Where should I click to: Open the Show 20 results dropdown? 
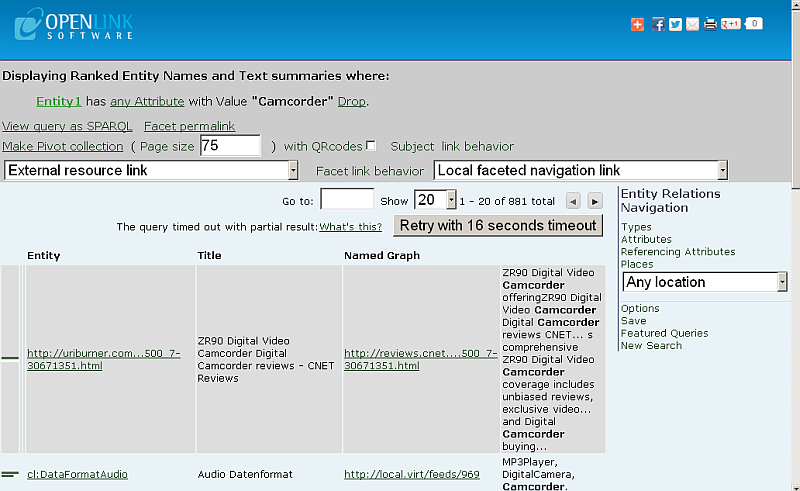[435, 200]
